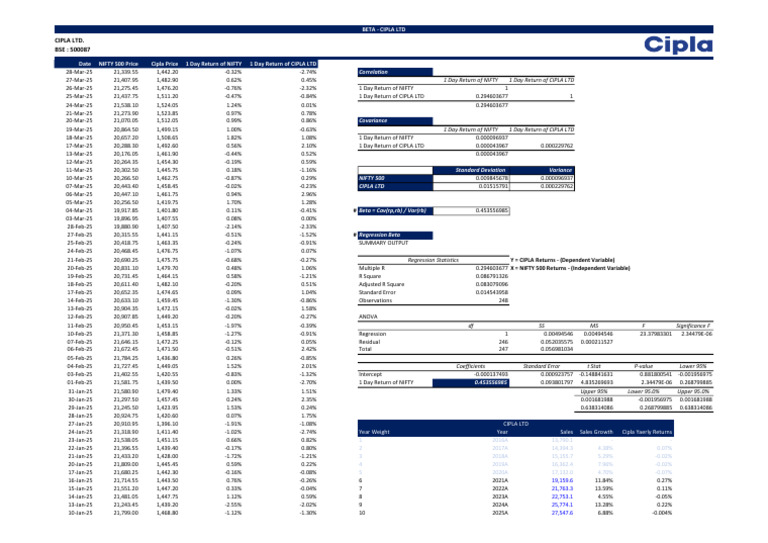Click year weight "10" in the bottom row

click(x=362, y=513)
